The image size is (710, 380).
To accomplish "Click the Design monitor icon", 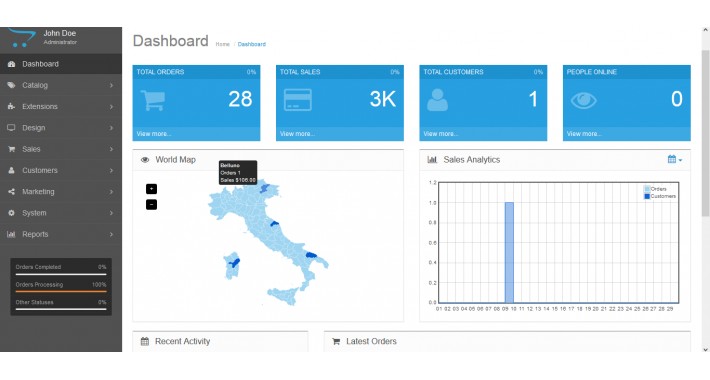I will [11, 128].
